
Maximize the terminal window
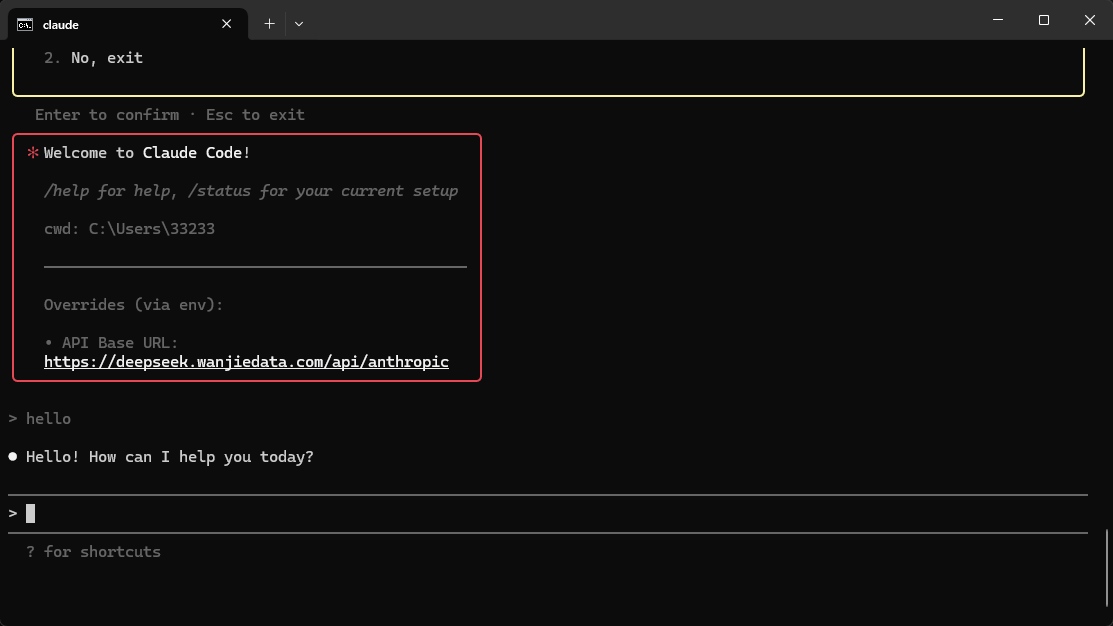(1044, 20)
